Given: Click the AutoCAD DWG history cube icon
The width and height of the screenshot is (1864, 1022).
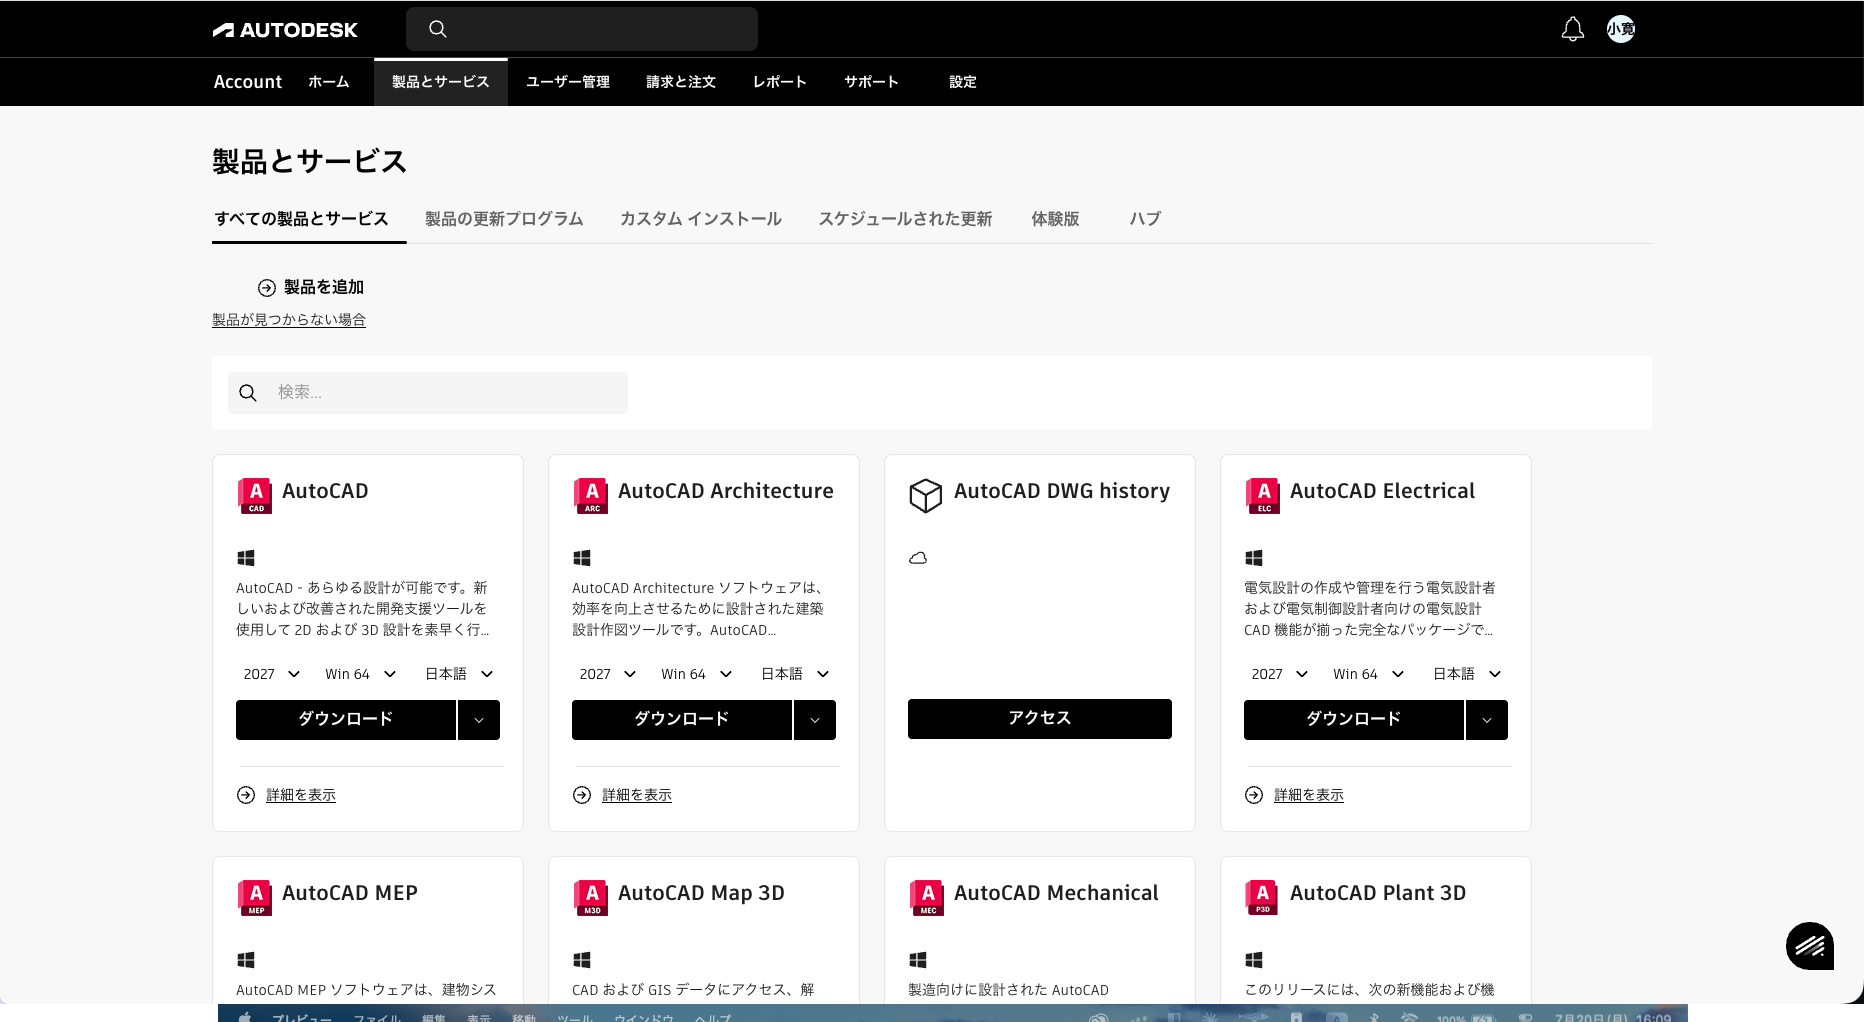Looking at the screenshot, I should 926,495.
